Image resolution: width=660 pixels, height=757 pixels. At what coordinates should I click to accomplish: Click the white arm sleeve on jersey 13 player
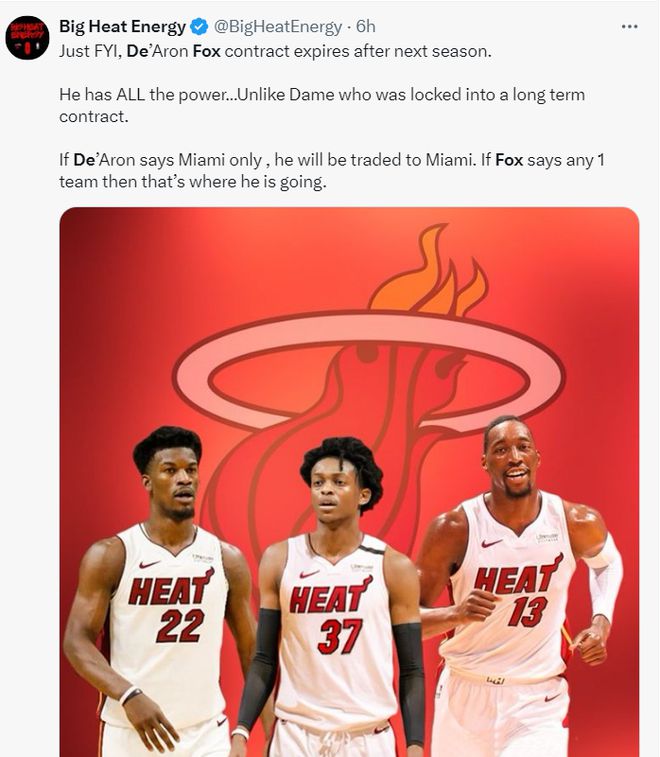(x=603, y=576)
